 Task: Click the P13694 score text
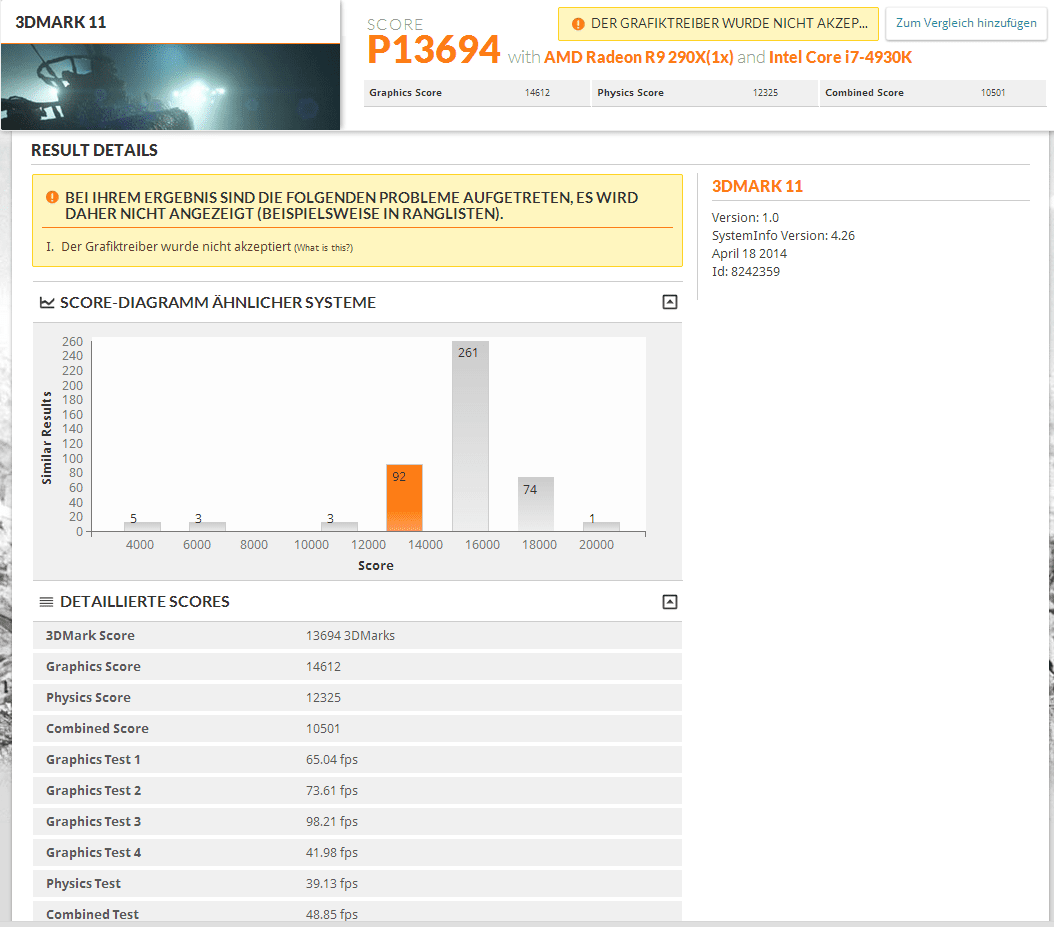(434, 50)
